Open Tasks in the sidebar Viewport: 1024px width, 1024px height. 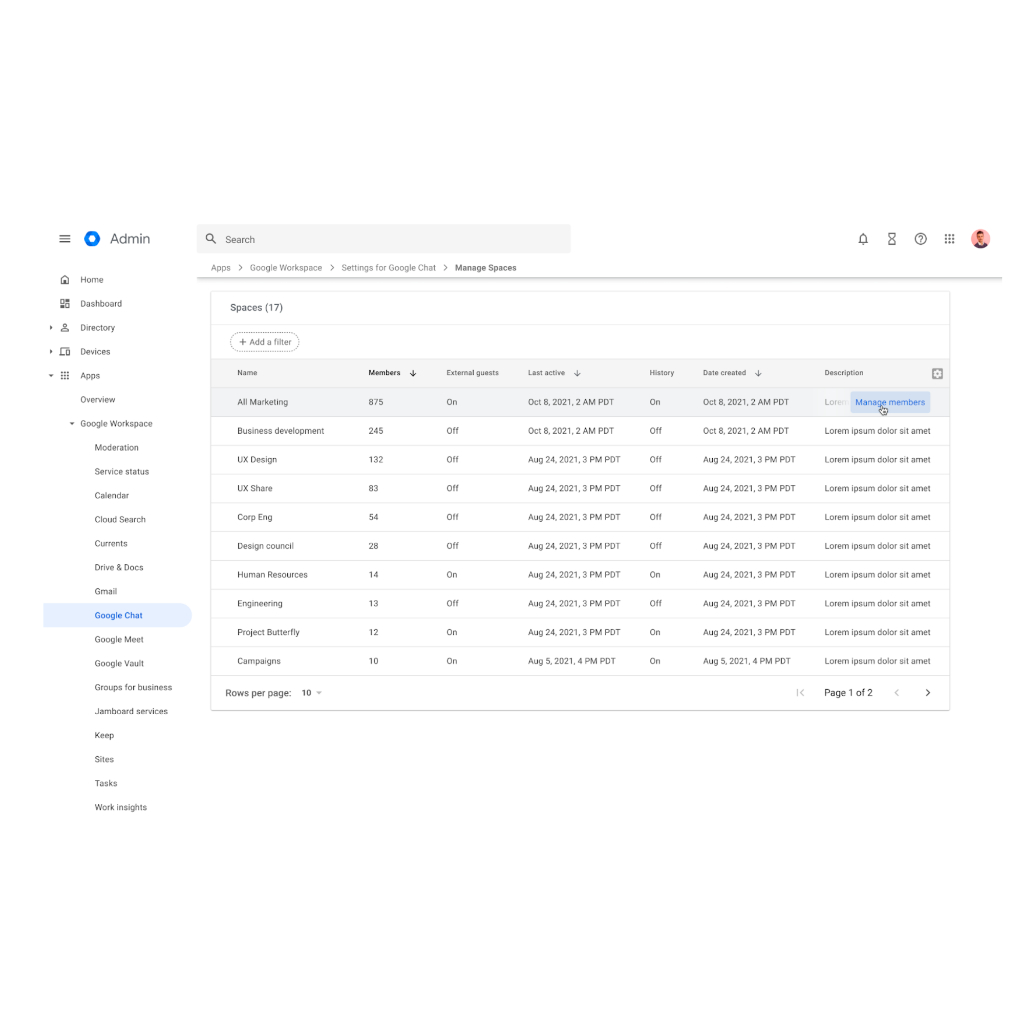(106, 784)
